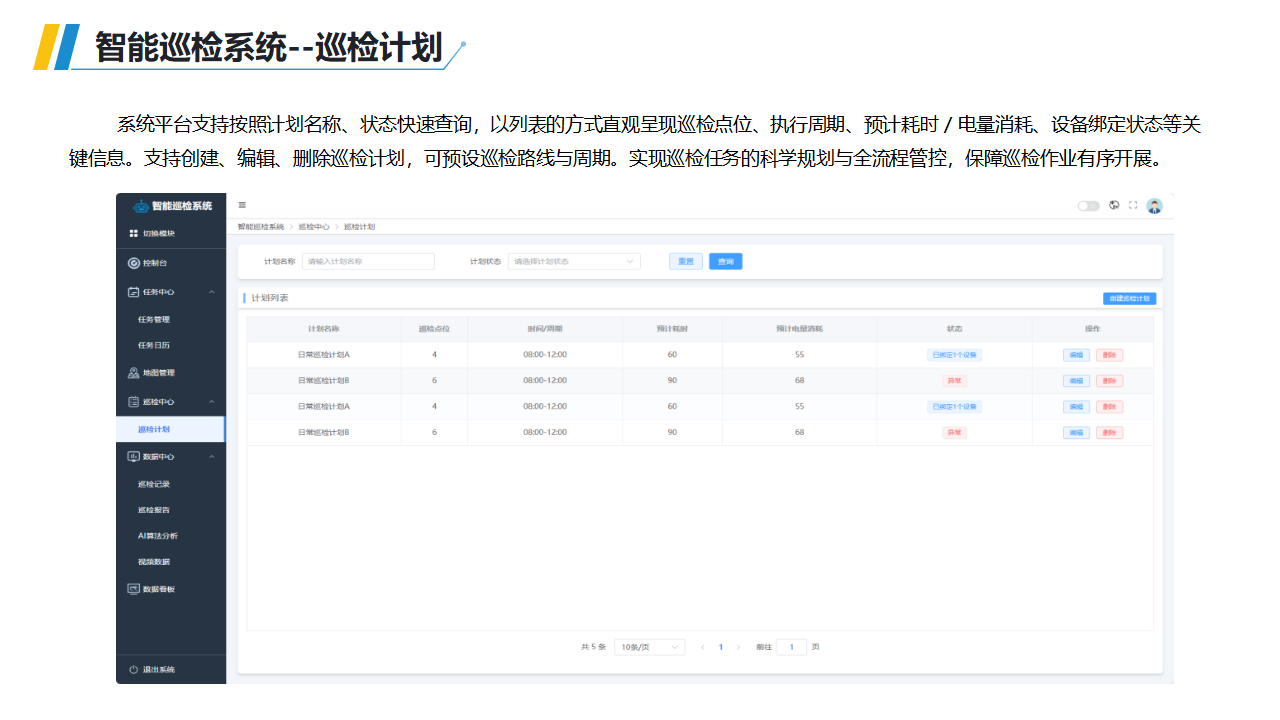The image size is (1280, 720).
Task: Click the fullscreen icon in header
Action: pos(1133,205)
